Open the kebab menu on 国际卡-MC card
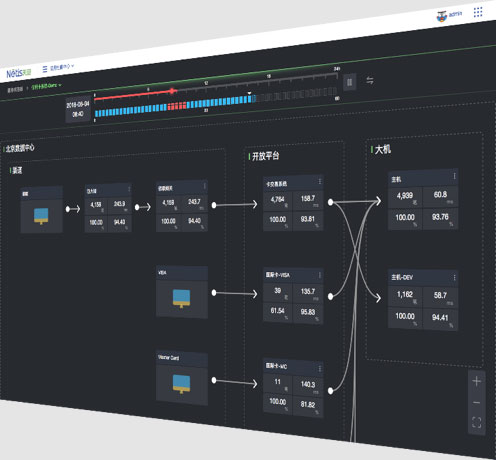Image resolution: width=496 pixels, height=460 pixels. pos(319,369)
